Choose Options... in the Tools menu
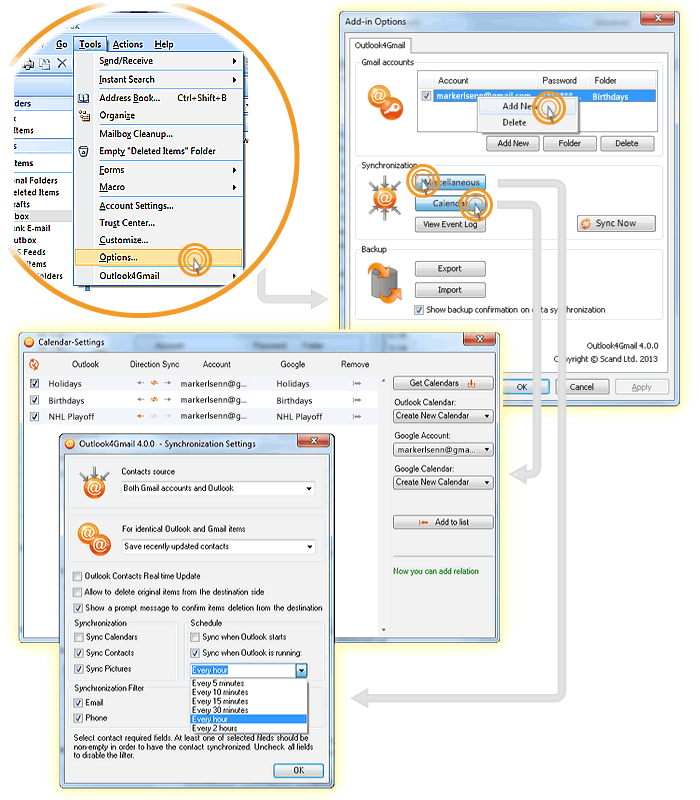The height and width of the screenshot is (800, 700). [x=158, y=258]
